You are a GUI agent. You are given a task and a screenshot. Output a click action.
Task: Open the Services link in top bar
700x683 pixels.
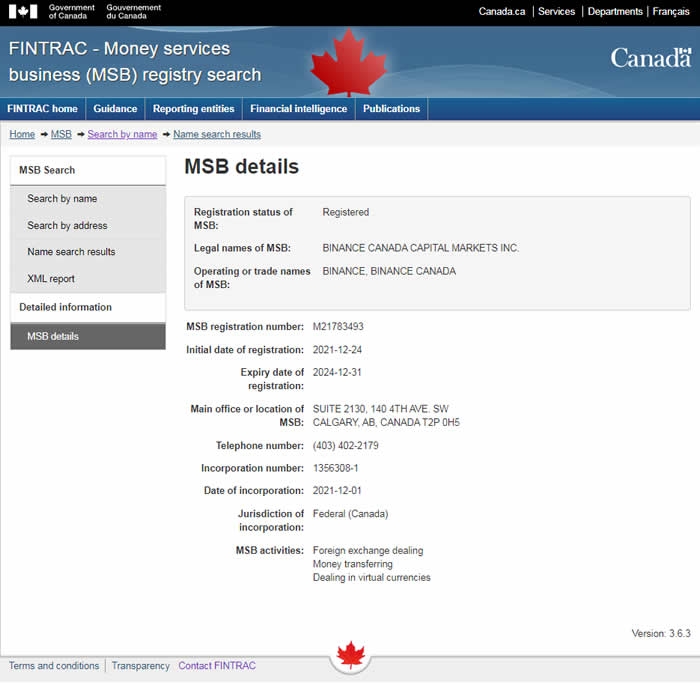pos(556,12)
